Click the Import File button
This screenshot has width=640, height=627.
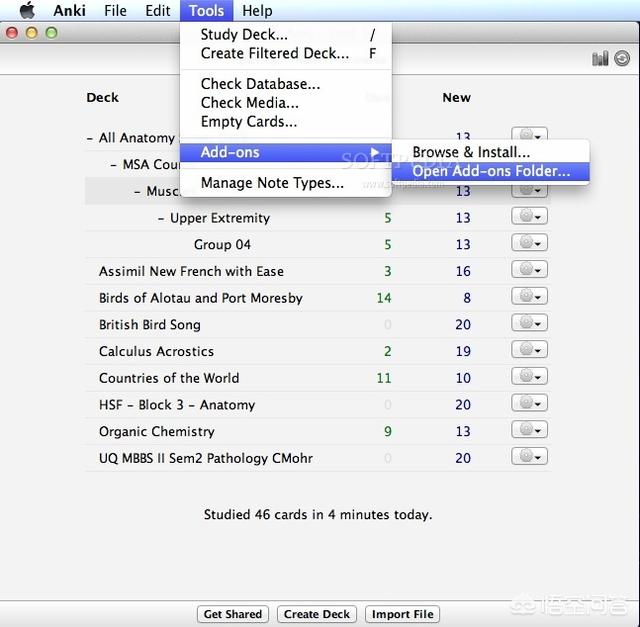pyautogui.click(x=401, y=614)
